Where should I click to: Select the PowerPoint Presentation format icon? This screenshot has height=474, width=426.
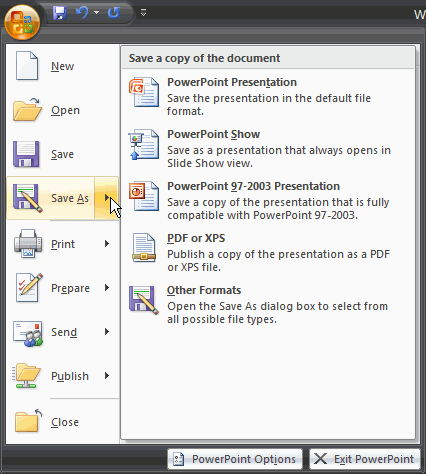(x=144, y=92)
